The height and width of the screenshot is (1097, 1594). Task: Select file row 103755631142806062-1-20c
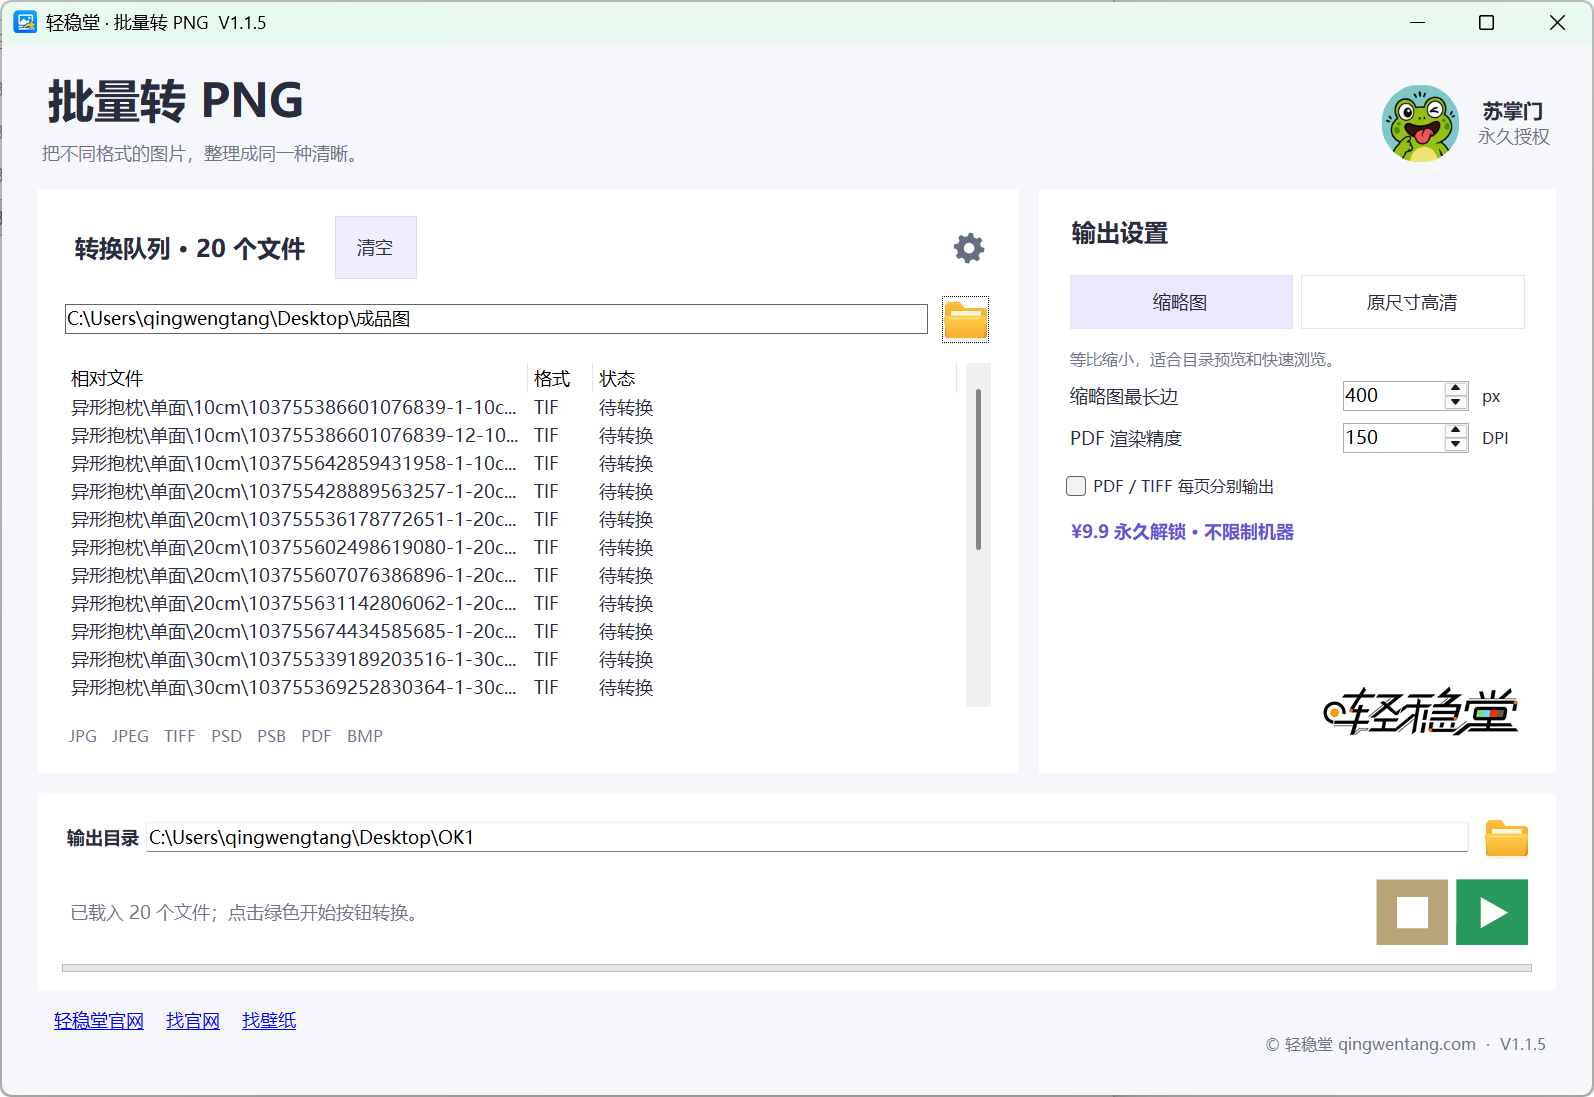[511, 604]
